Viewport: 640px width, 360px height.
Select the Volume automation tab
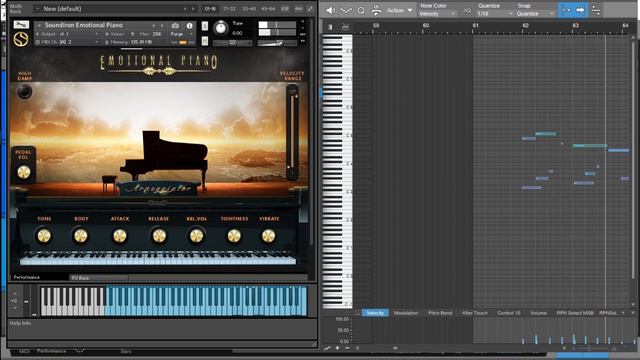click(x=538, y=313)
